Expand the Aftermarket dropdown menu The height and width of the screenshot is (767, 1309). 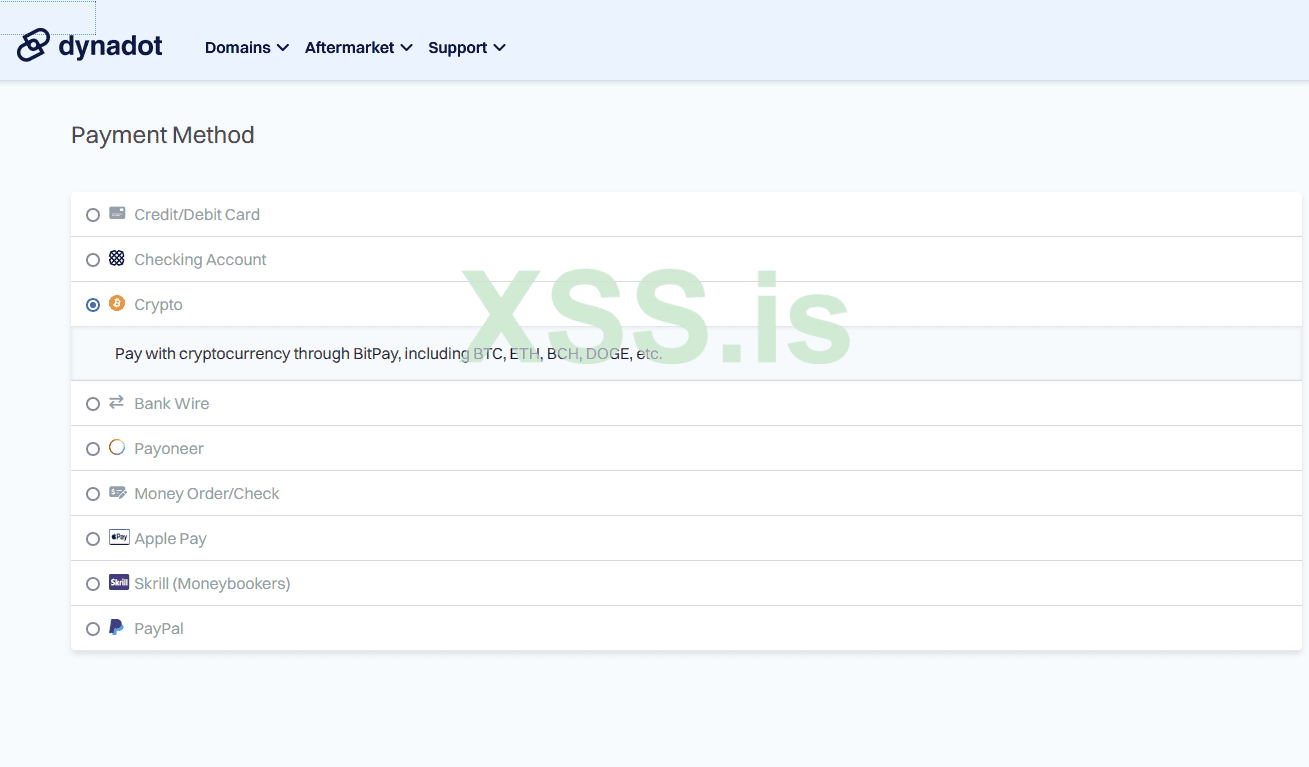click(x=359, y=47)
